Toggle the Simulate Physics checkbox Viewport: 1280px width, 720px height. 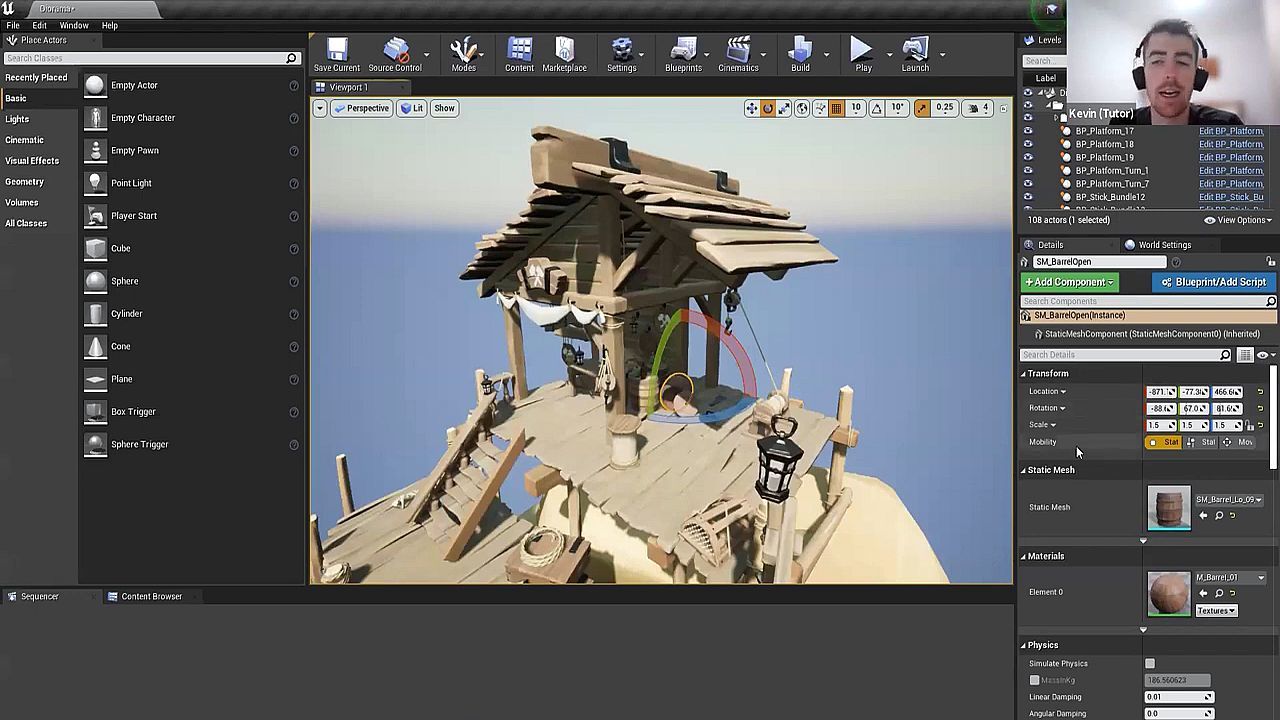(1150, 664)
